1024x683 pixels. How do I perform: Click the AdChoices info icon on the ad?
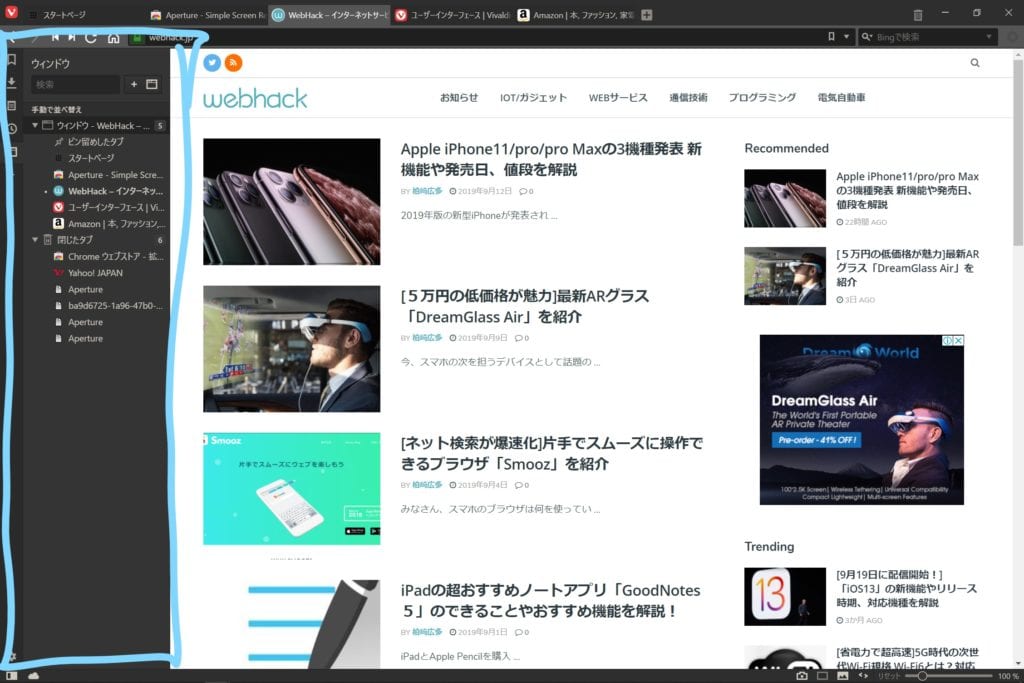(948, 340)
